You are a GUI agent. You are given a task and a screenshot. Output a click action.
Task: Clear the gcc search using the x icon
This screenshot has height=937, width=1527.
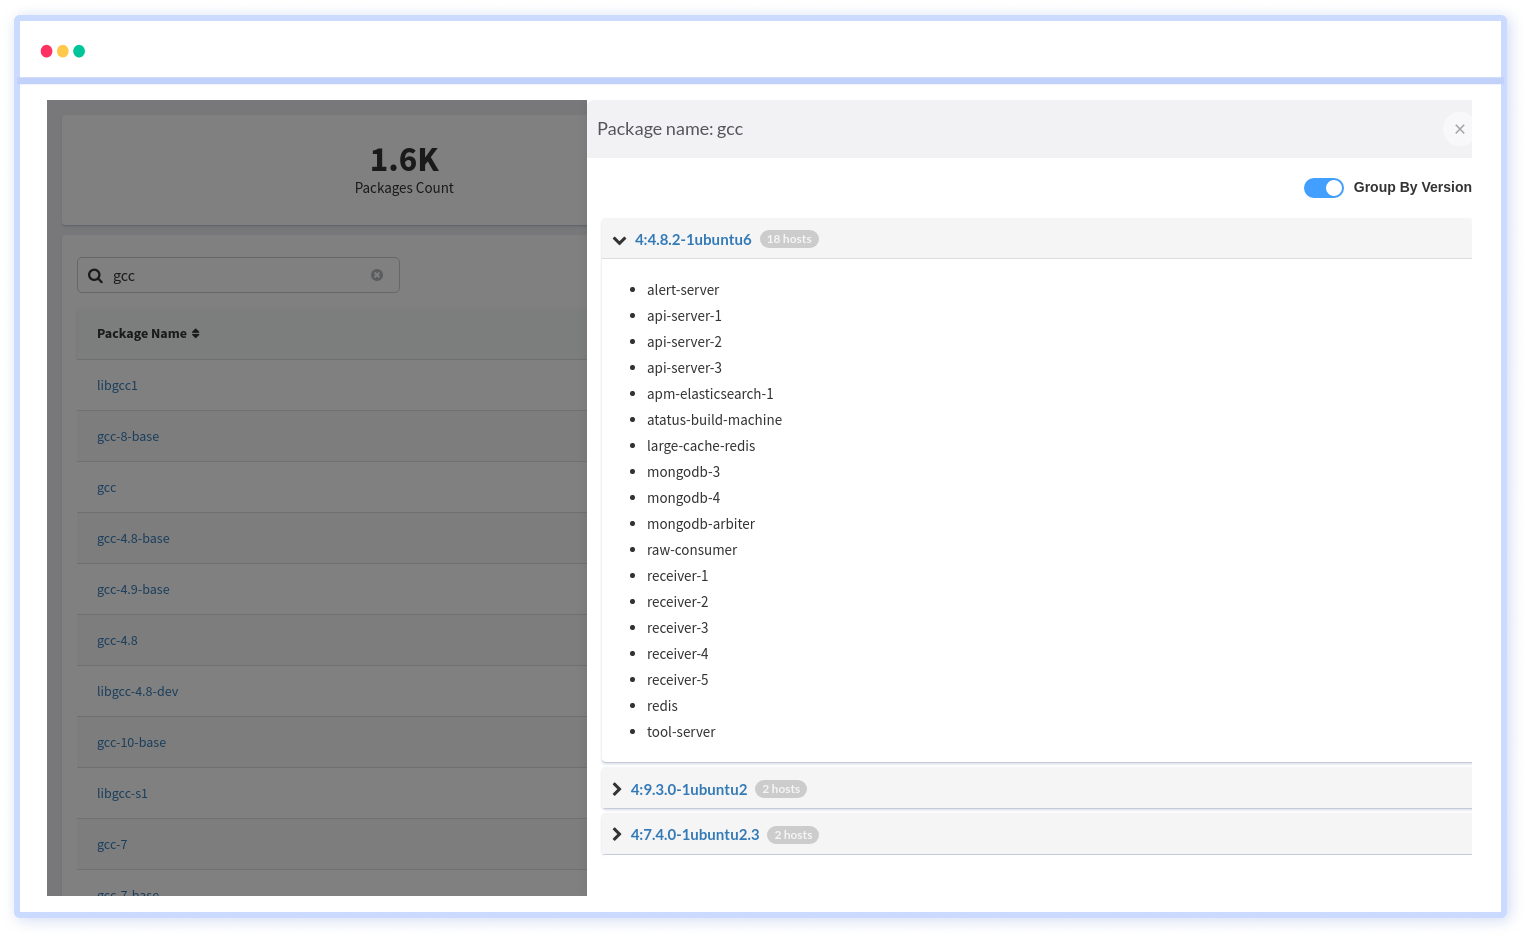[x=377, y=274]
